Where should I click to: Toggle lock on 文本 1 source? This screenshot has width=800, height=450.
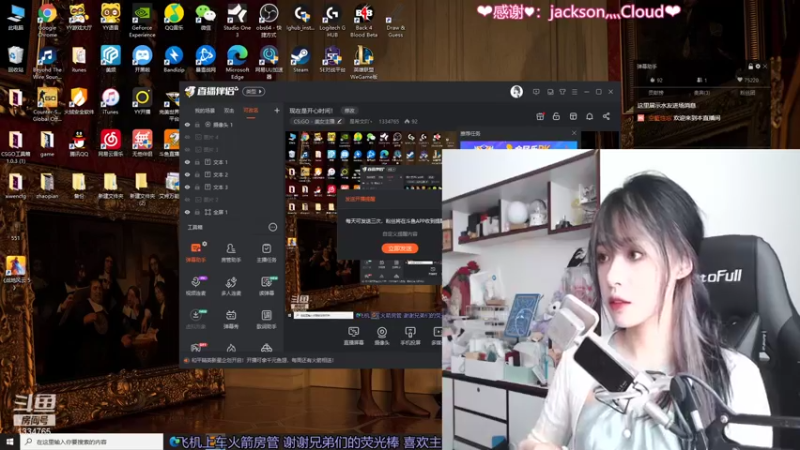click(x=197, y=162)
